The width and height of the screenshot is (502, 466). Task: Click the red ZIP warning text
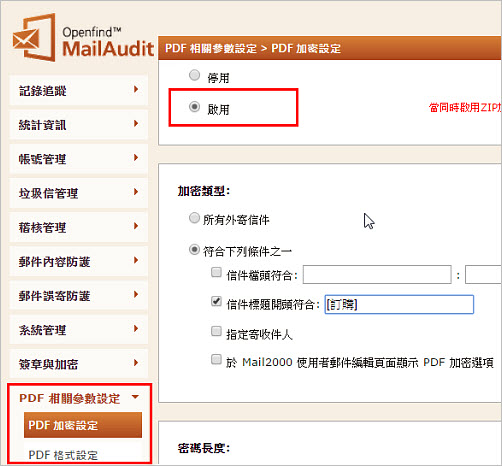(x=465, y=108)
